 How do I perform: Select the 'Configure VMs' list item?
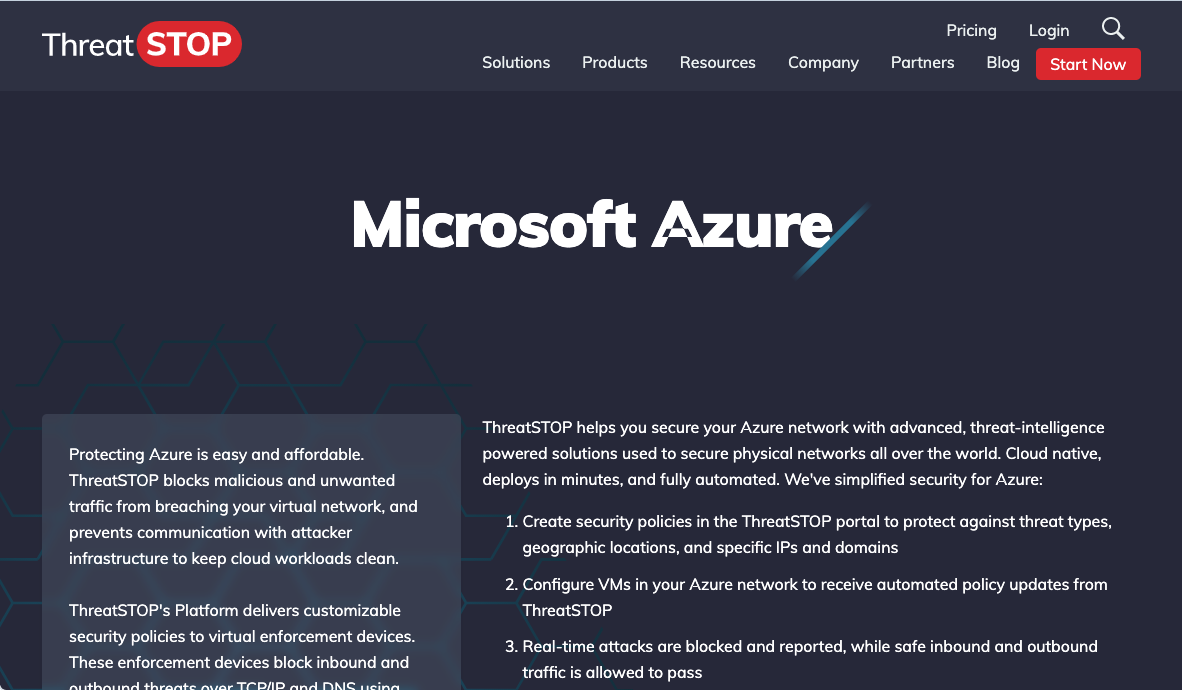pyautogui.click(x=814, y=596)
